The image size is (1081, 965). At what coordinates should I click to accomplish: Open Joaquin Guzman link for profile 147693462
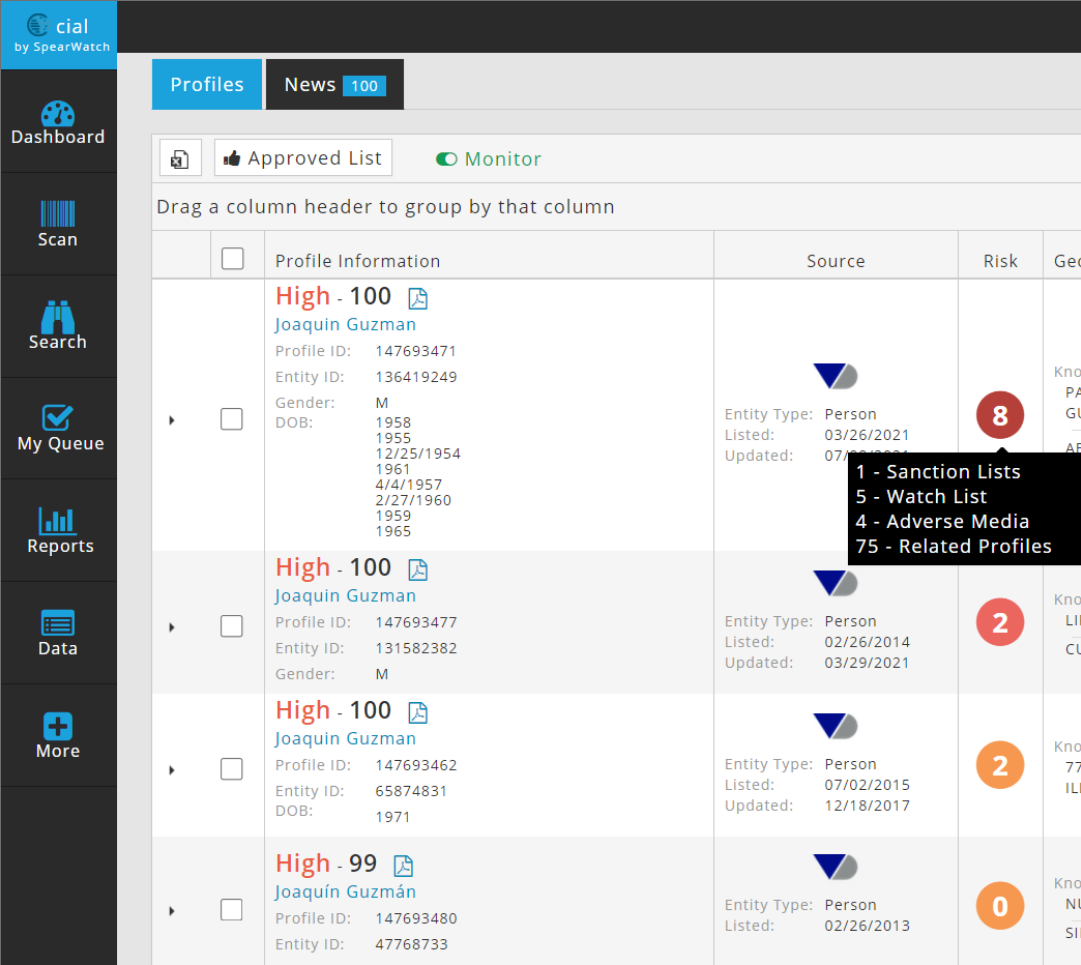(x=345, y=739)
